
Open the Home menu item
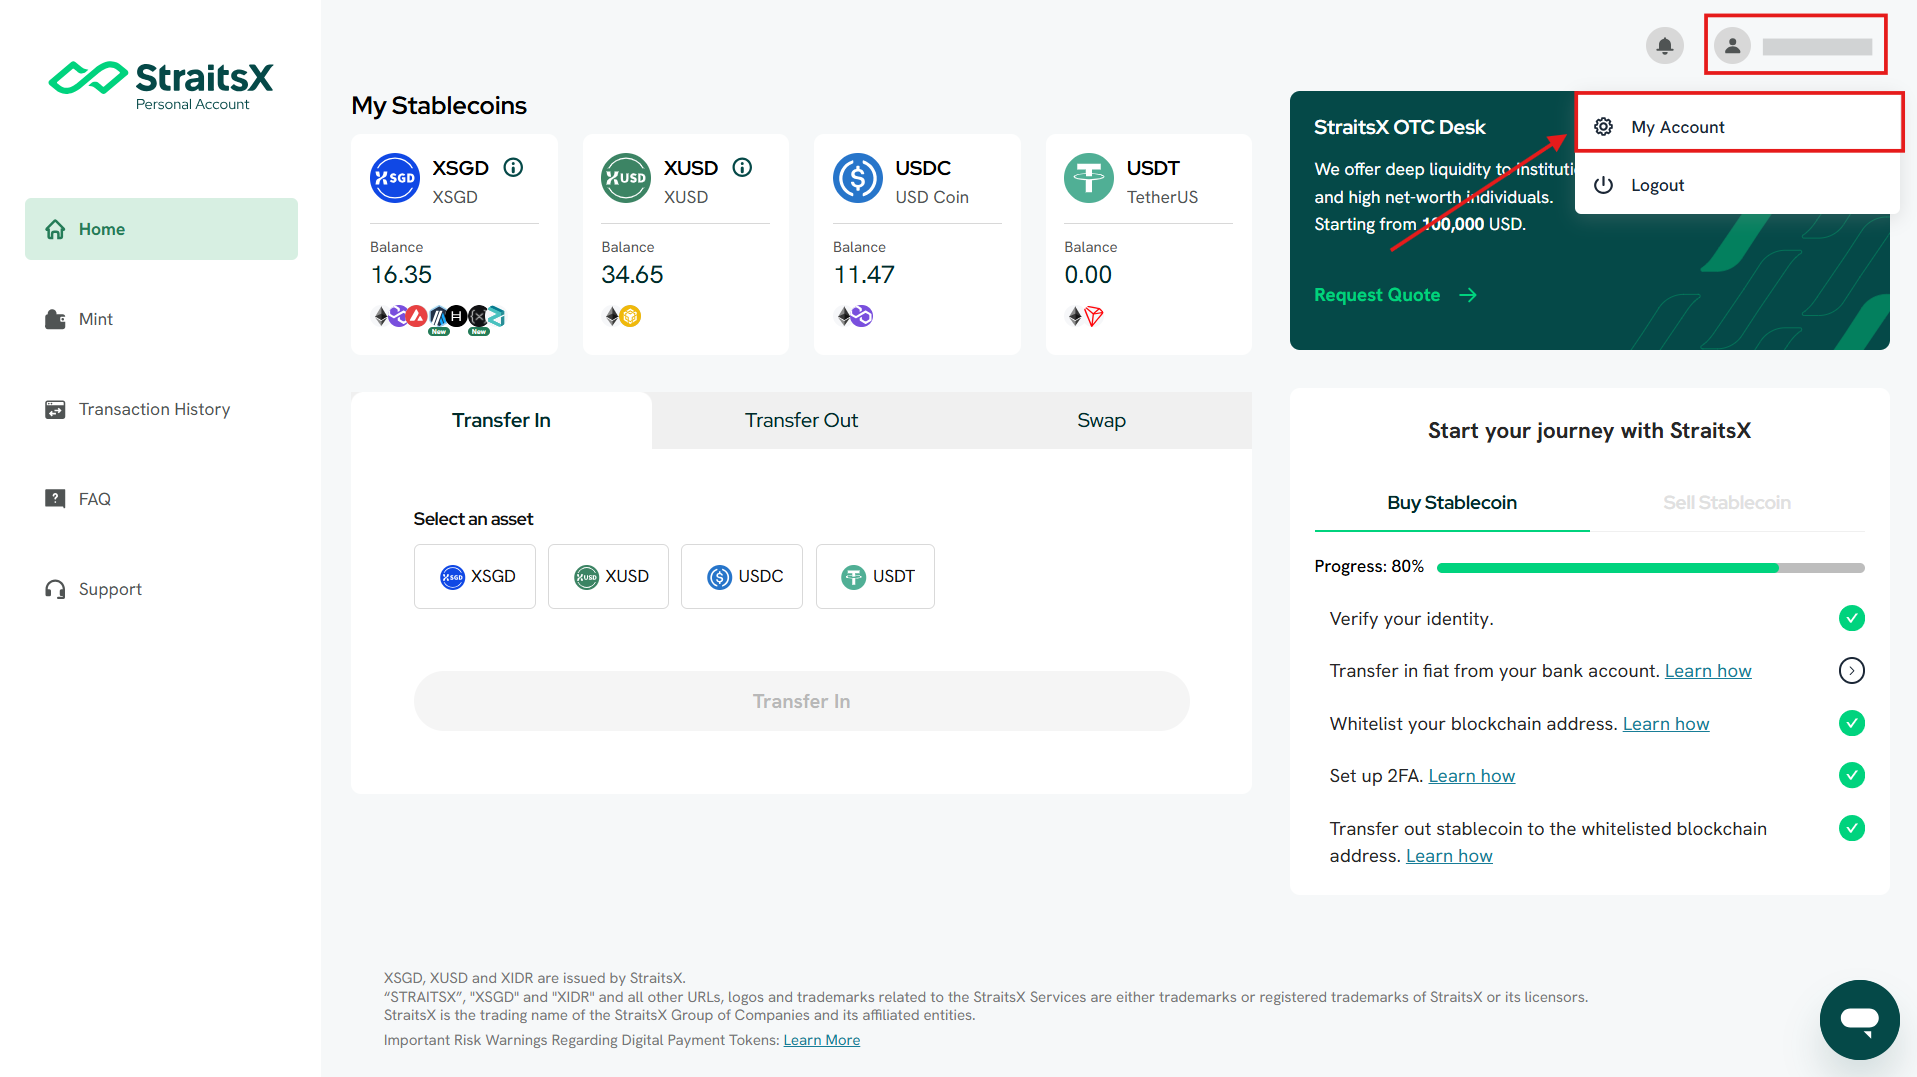click(161, 229)
